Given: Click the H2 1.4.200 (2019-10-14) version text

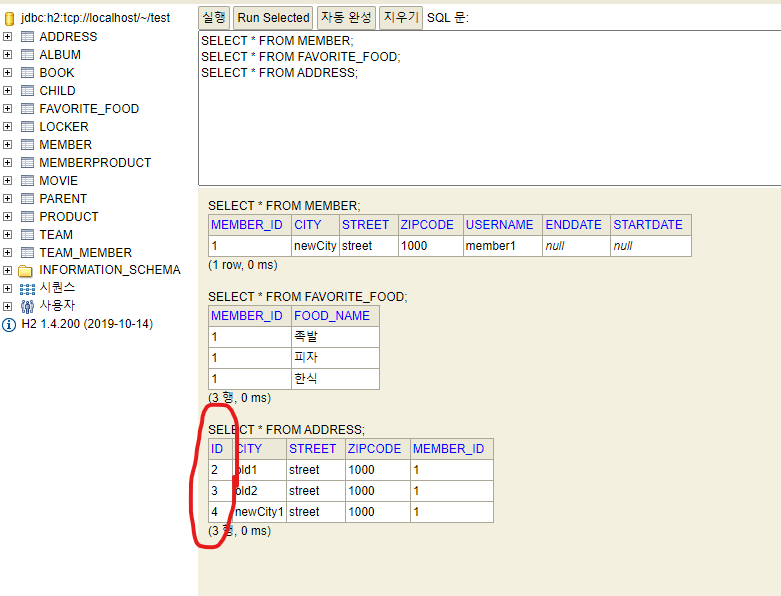Looking at the screenshot, I should pos(87,324).
